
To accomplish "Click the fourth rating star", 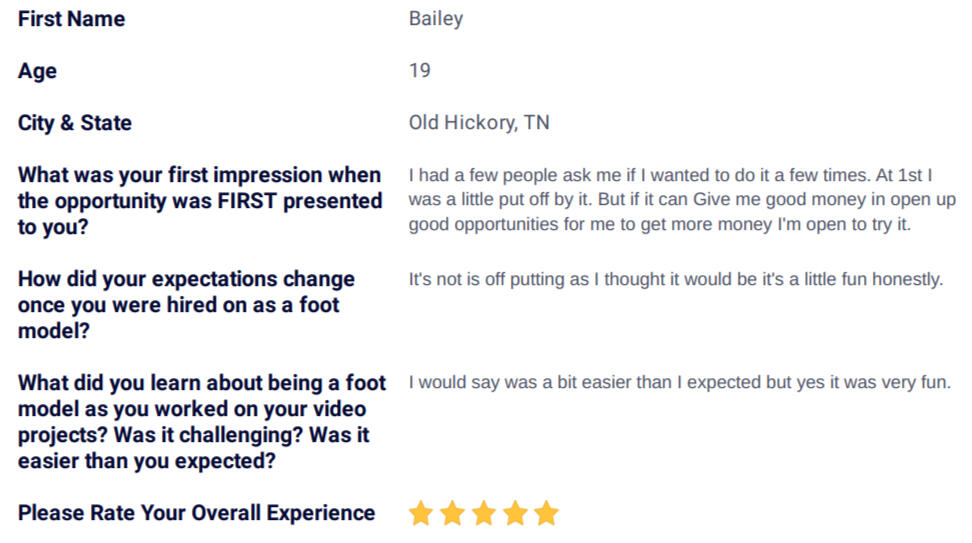I will (515, 513).
